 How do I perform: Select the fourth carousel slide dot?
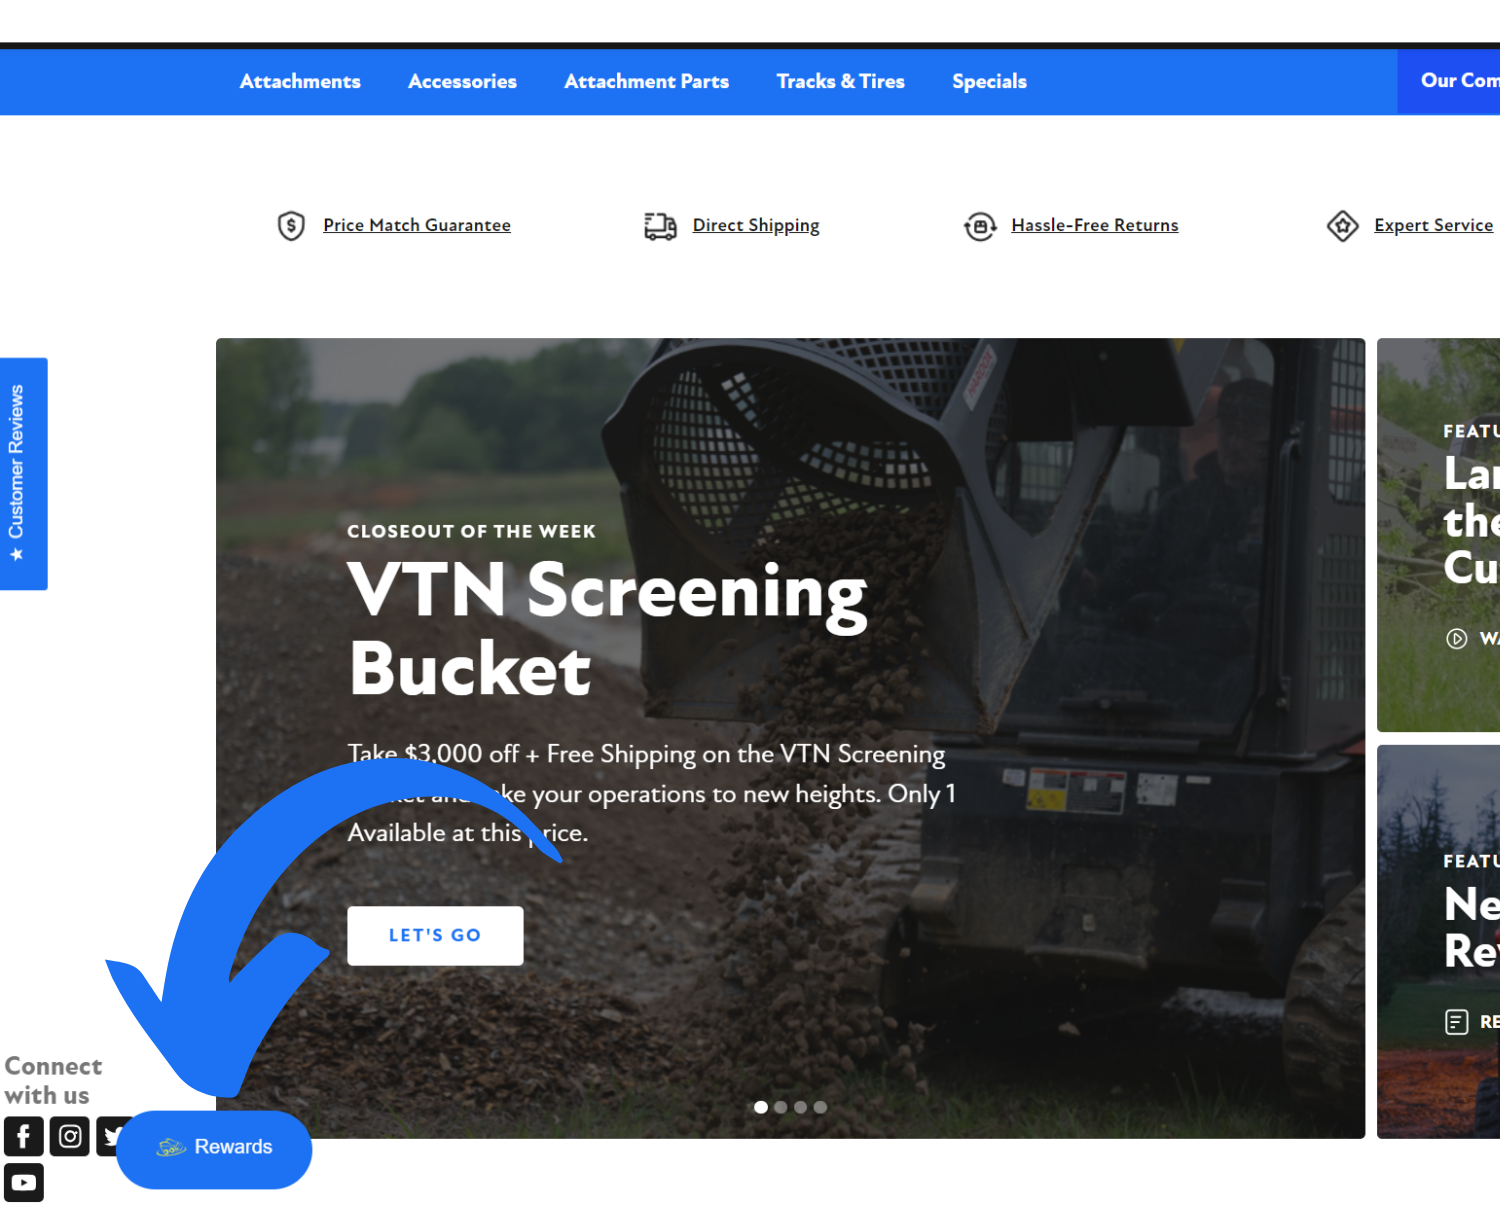point(820,1107)
